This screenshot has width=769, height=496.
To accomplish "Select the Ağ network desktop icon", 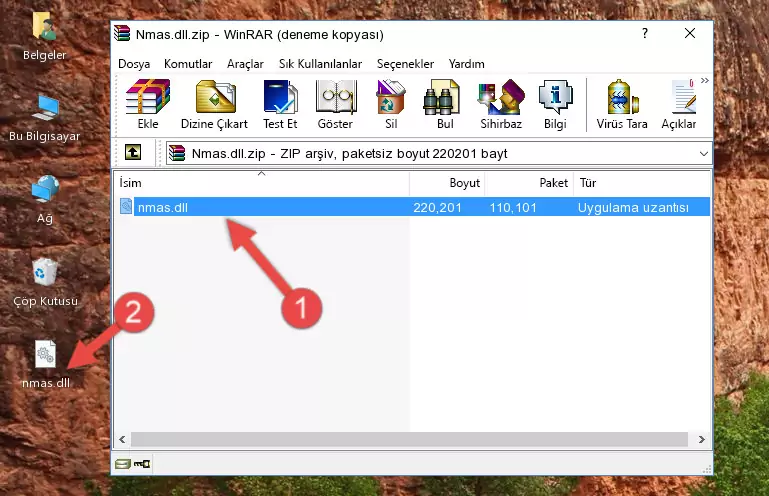I will point(45,199).
